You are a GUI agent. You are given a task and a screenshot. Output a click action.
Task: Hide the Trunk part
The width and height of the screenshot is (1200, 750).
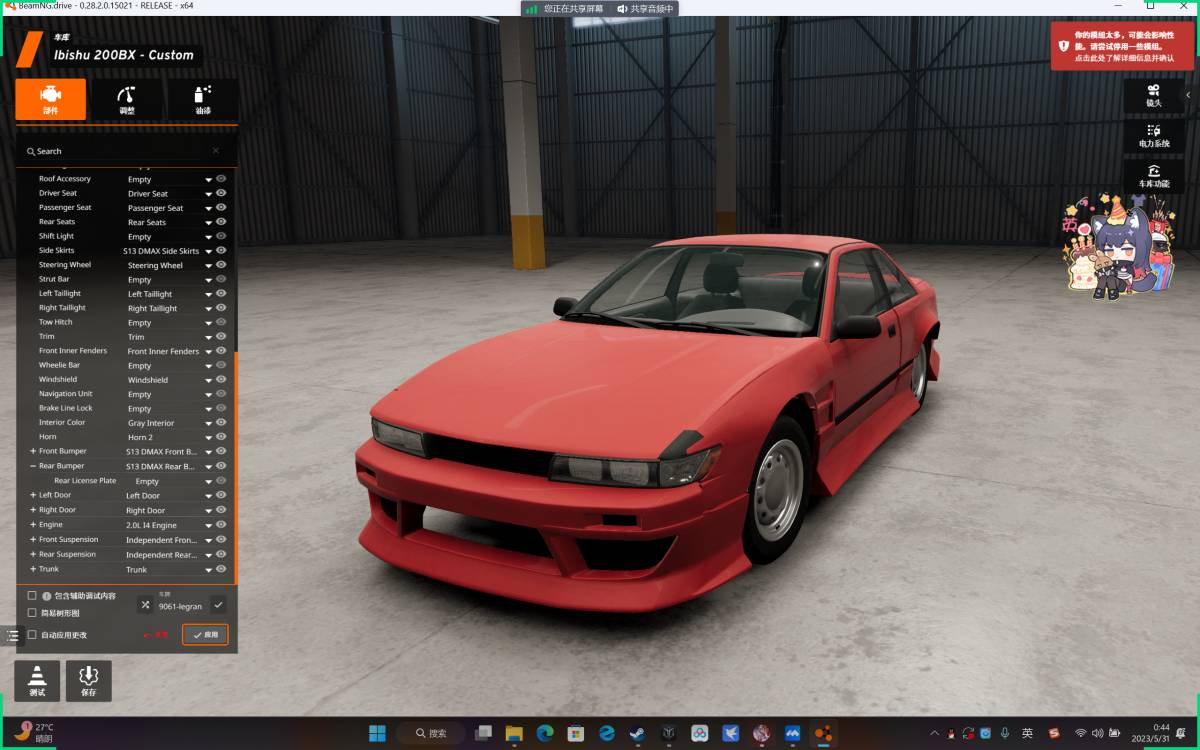[221, 569]
